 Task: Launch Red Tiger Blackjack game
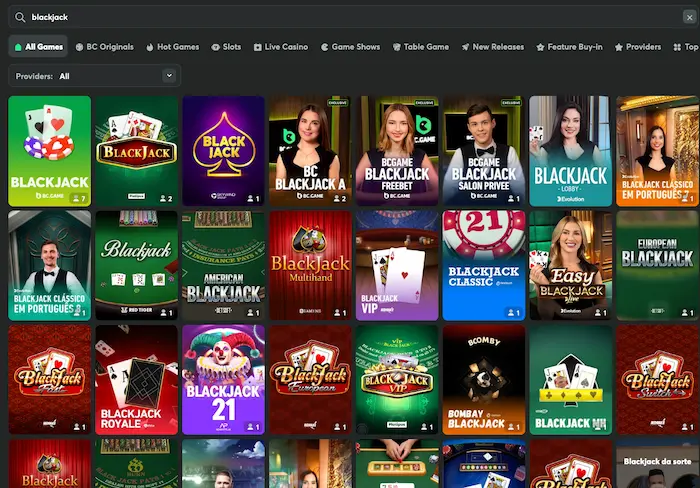click(x=137, y=266)
